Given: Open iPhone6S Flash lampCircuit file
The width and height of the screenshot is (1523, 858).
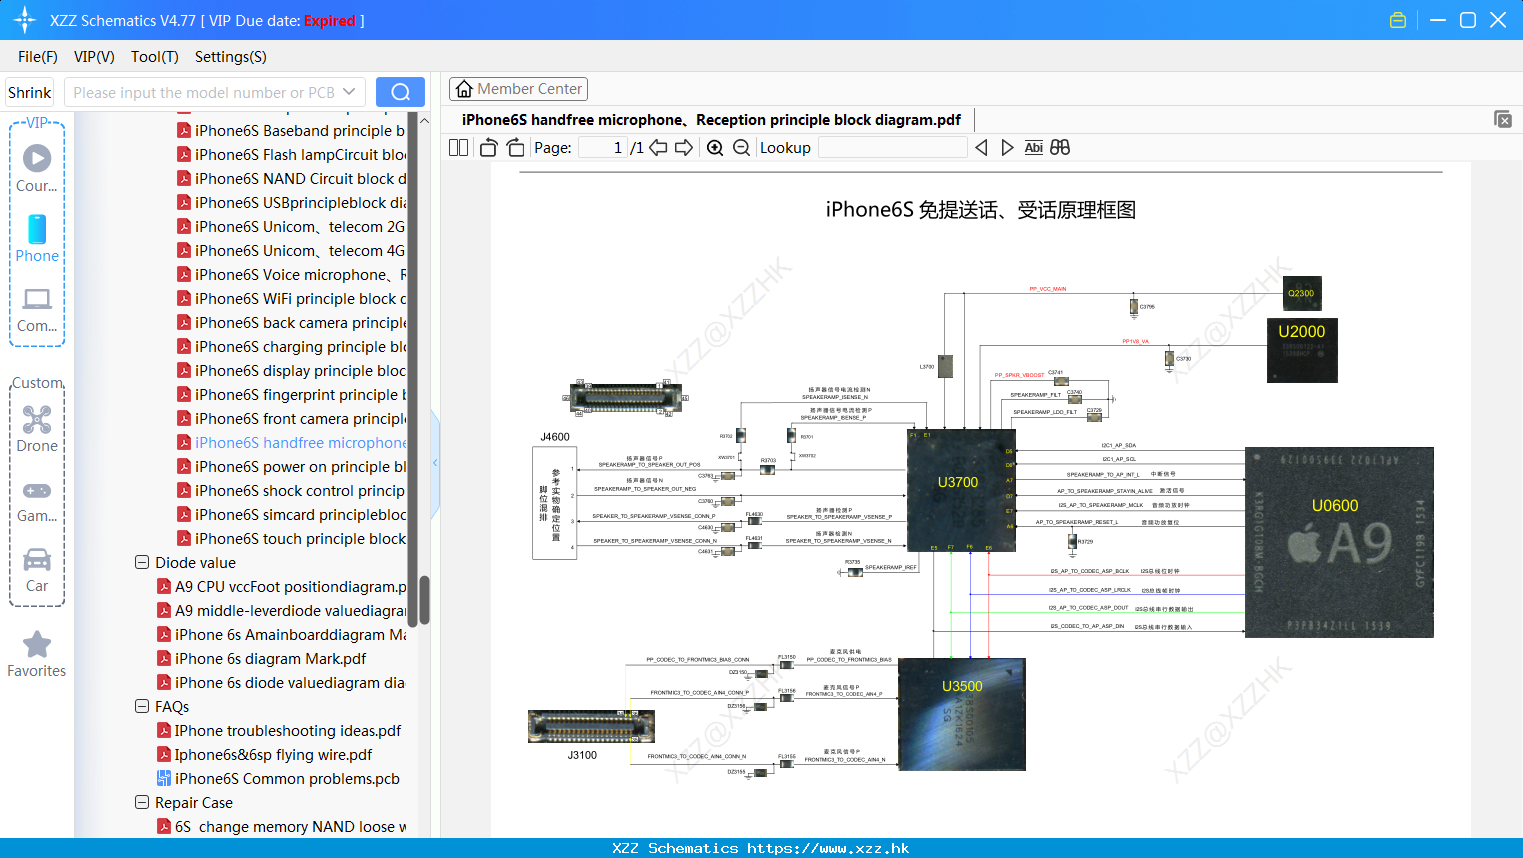Looking at the screenshot, I should (x=291, y=154).
